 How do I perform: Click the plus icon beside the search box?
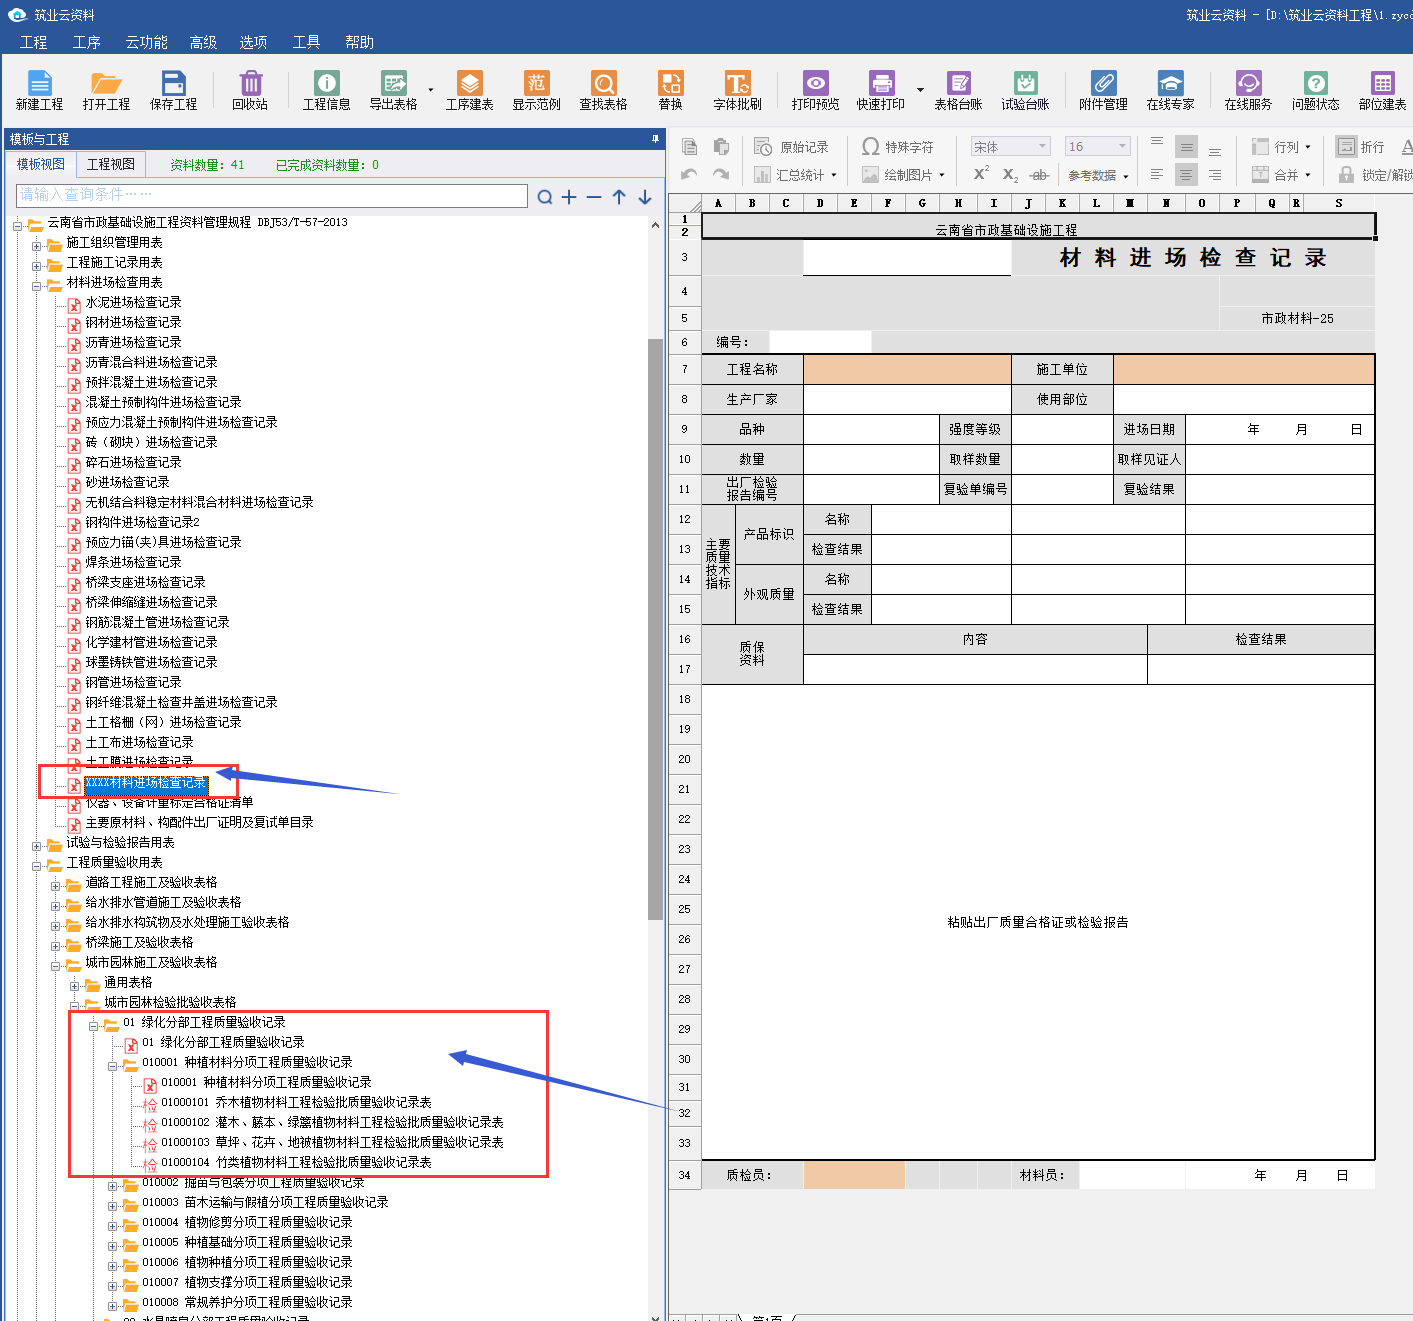click(x=569, y=197)
